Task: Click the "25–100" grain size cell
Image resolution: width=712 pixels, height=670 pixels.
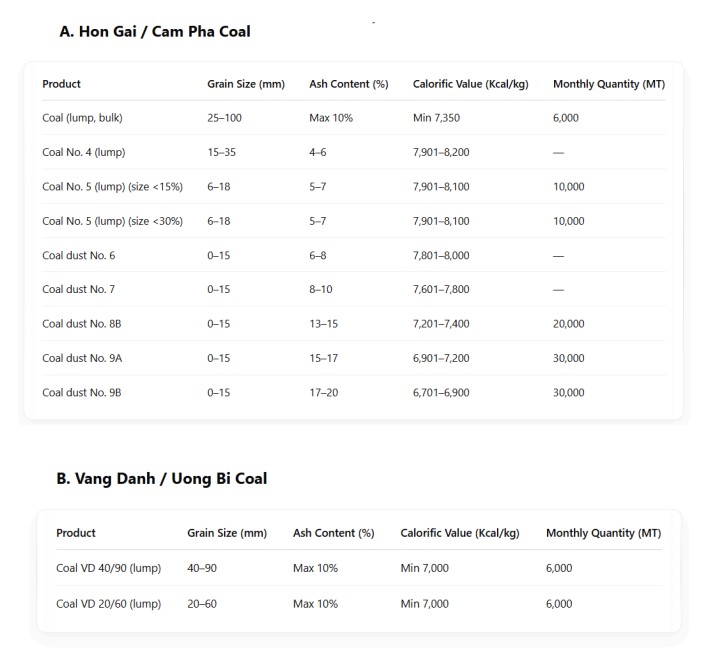Action: (x=224, y=118)
